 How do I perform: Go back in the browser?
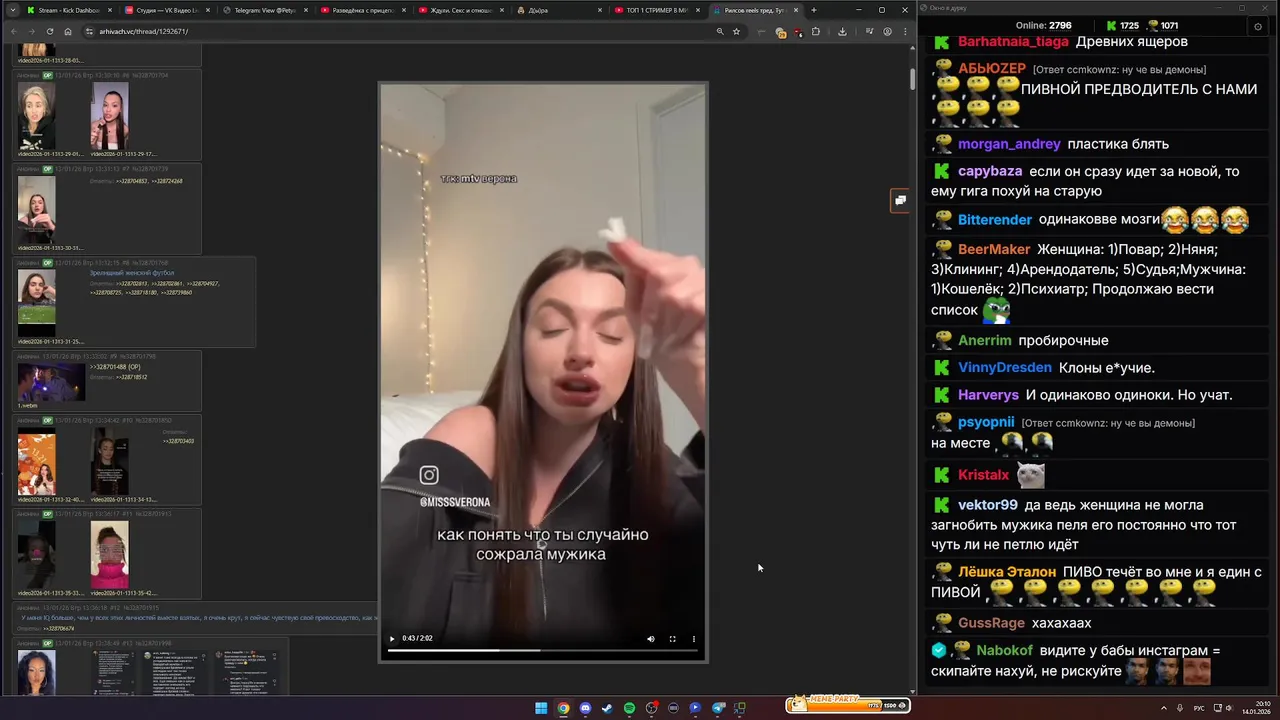click(x=14, y=31)
